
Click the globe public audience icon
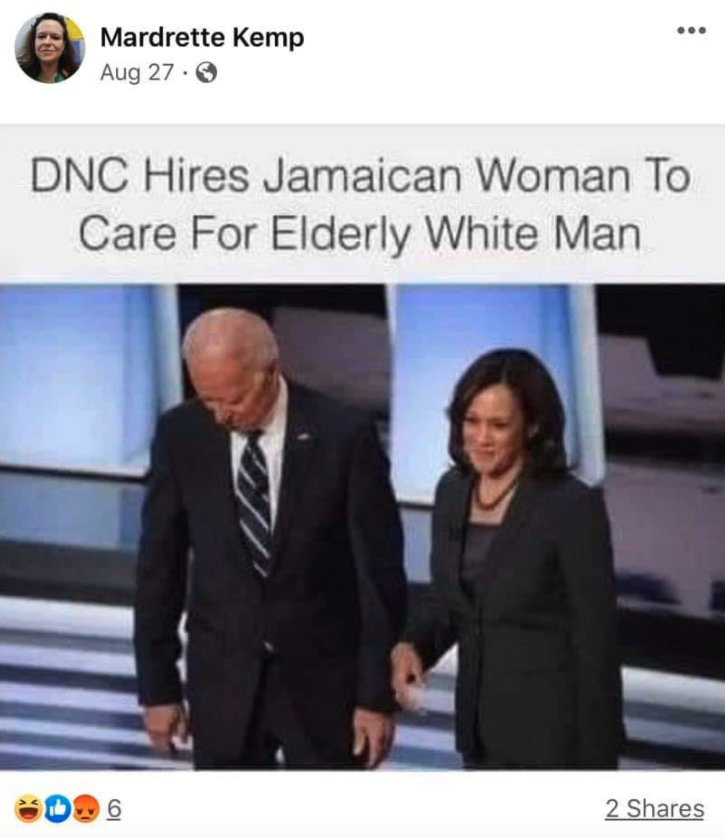(x=206, y=73)
